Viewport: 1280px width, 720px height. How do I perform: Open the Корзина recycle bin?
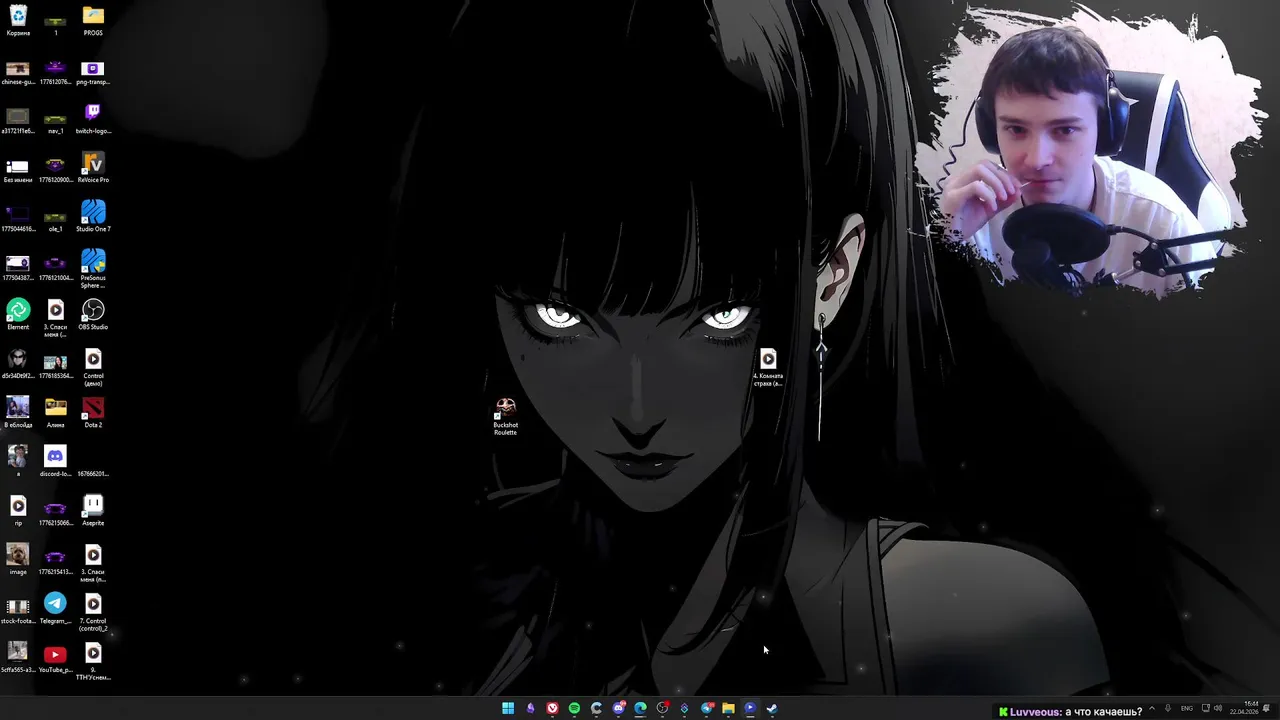point(18,20)
